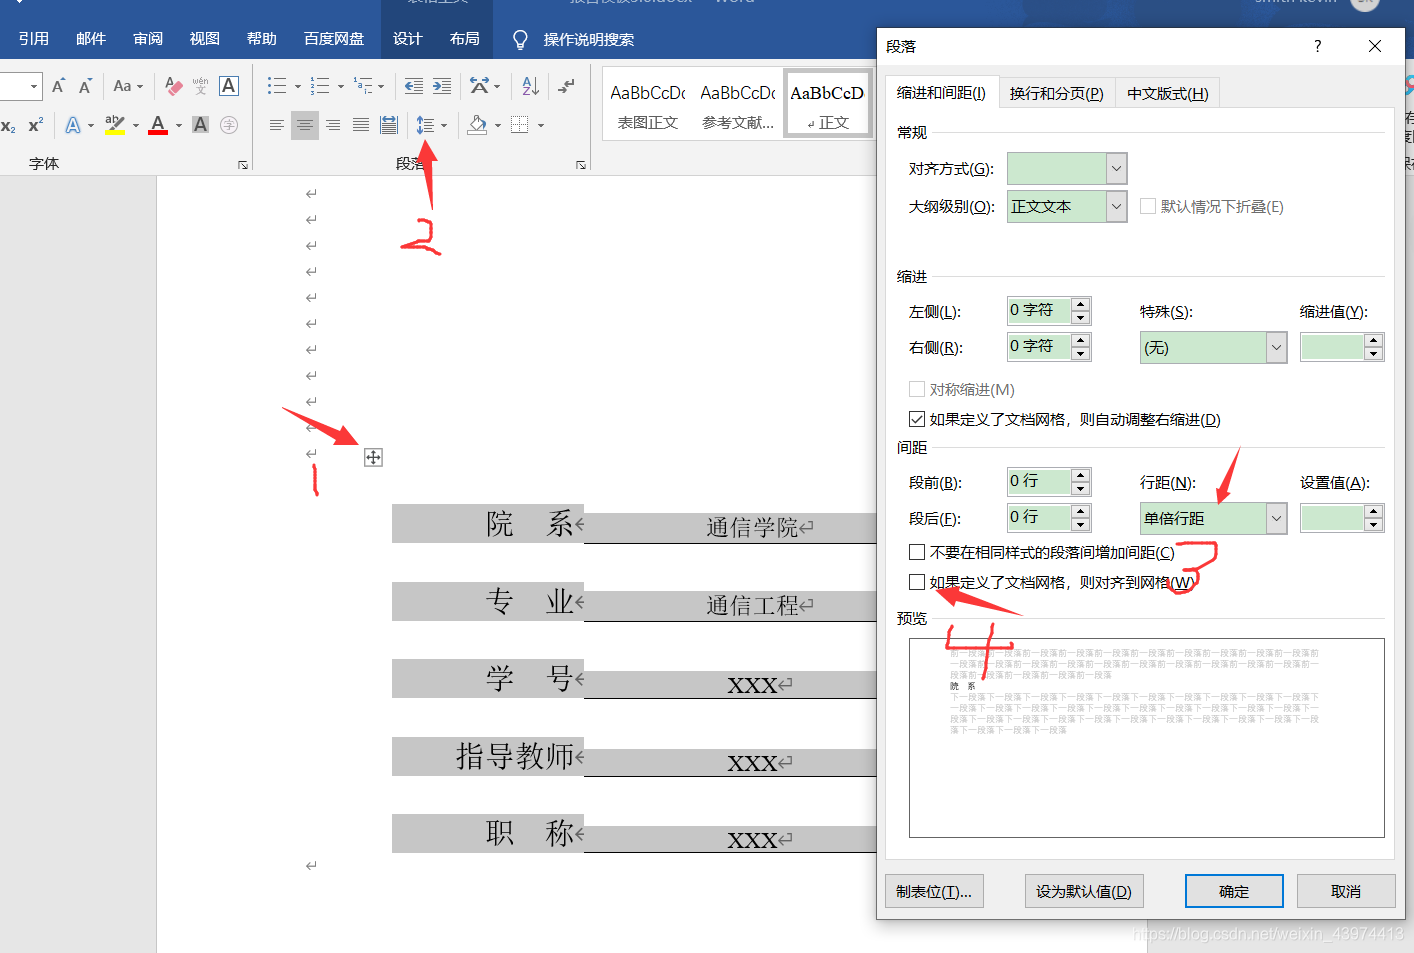Open the paragraph group dialog launcher
This screenshot has height=953, width=1414.
(581, 165)
